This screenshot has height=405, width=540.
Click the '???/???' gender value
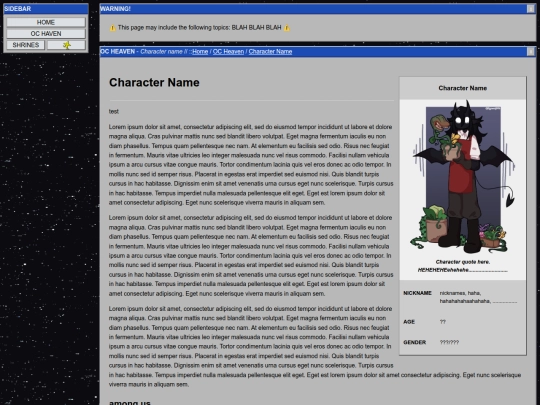coord(449,342)
